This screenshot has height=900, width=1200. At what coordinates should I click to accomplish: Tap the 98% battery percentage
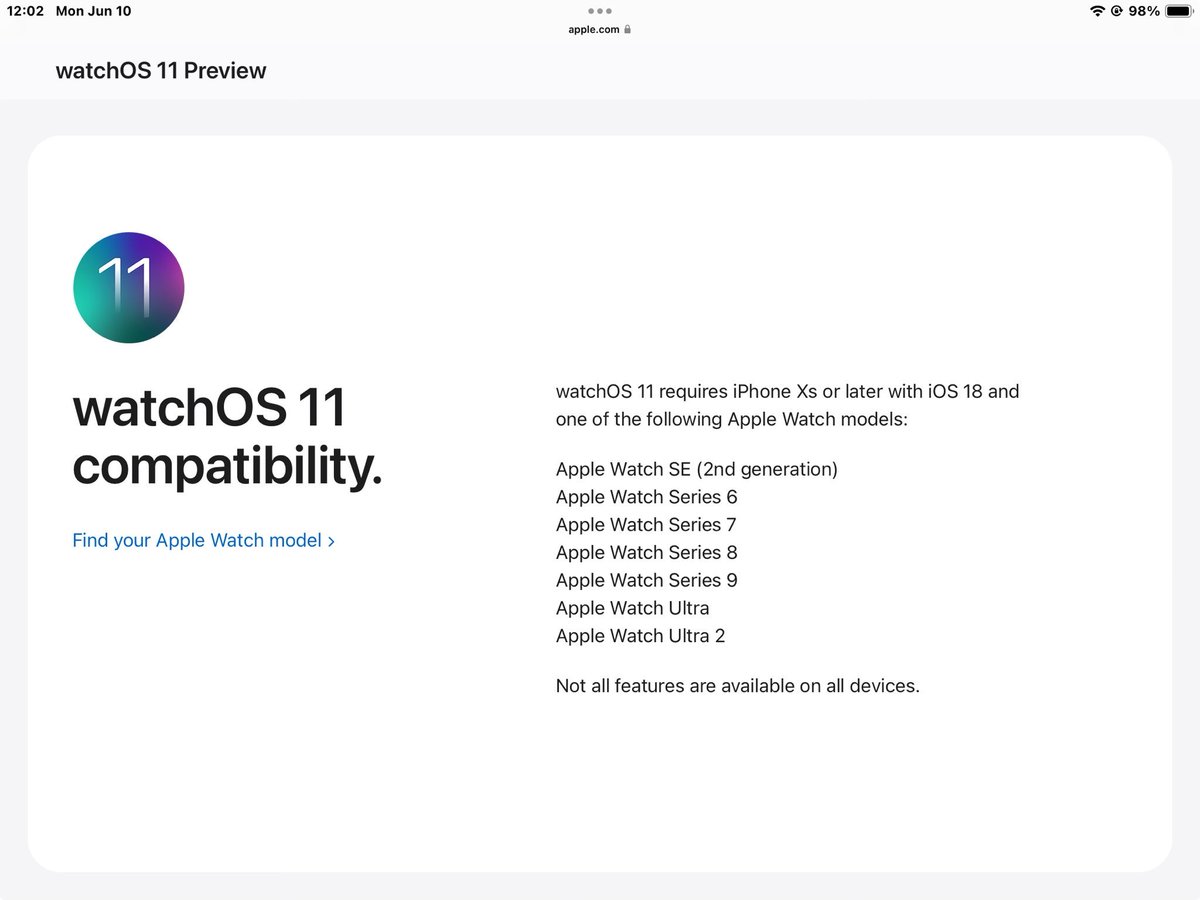click(x=1143, y=11)
